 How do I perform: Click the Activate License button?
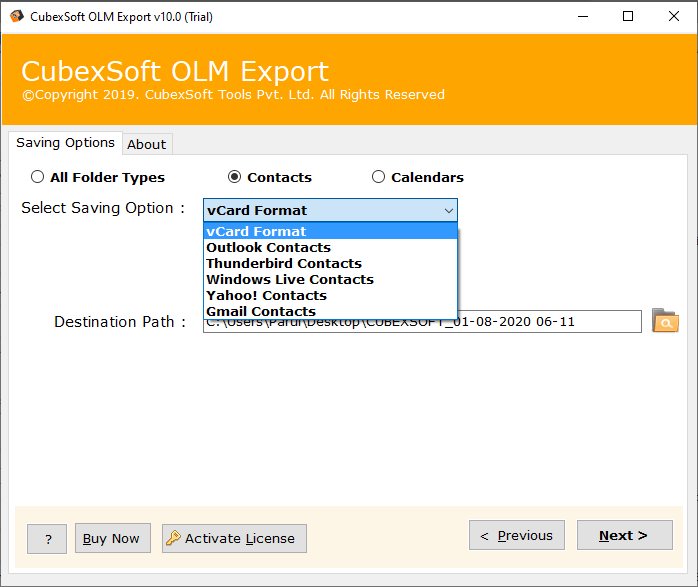234,538
